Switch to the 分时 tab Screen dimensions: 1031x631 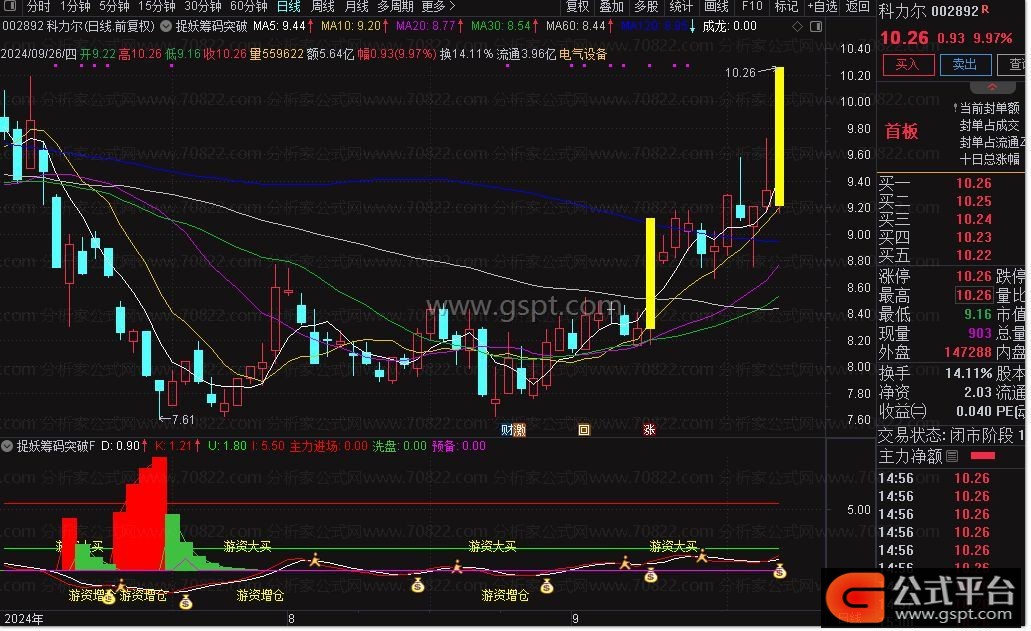39,7
